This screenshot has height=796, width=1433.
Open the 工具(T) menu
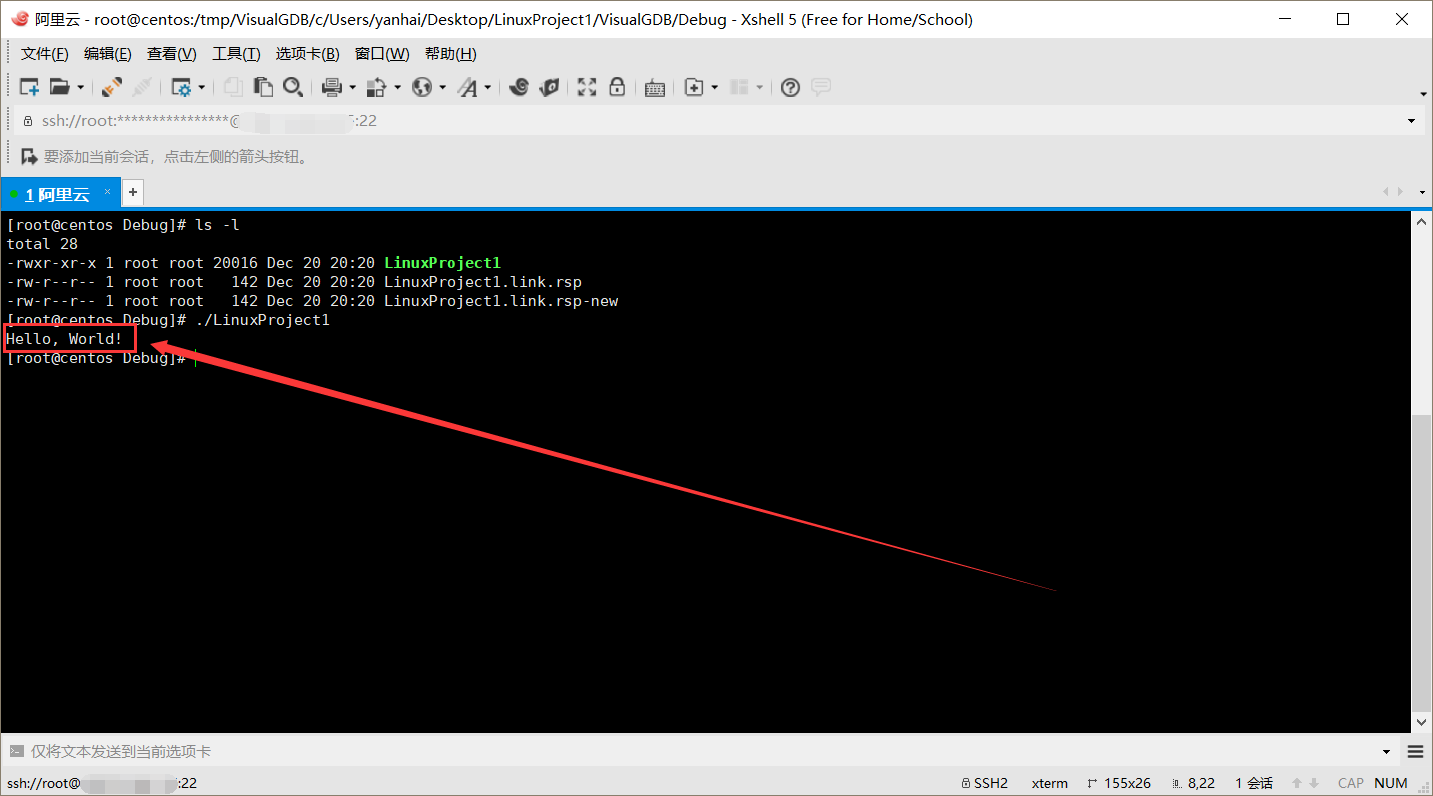[x=236, y=53]
